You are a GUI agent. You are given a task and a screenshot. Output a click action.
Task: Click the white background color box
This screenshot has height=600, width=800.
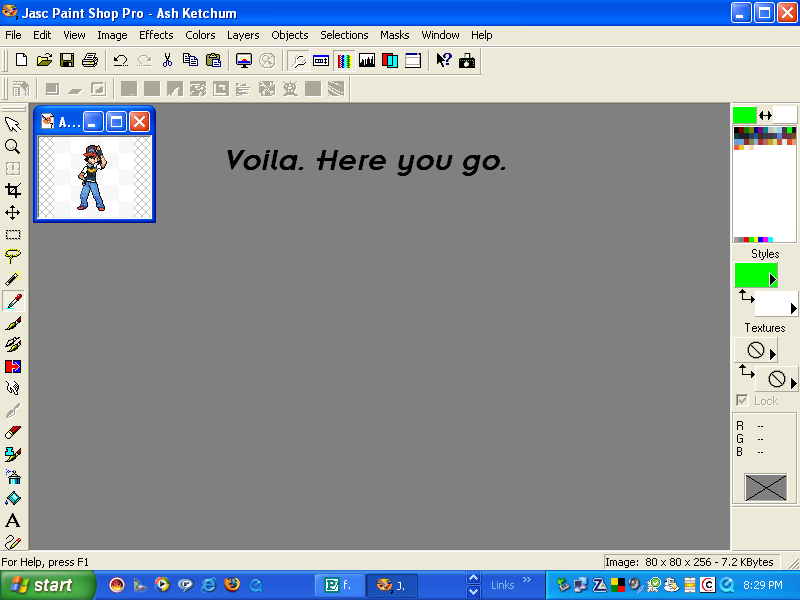pos(785,115)
